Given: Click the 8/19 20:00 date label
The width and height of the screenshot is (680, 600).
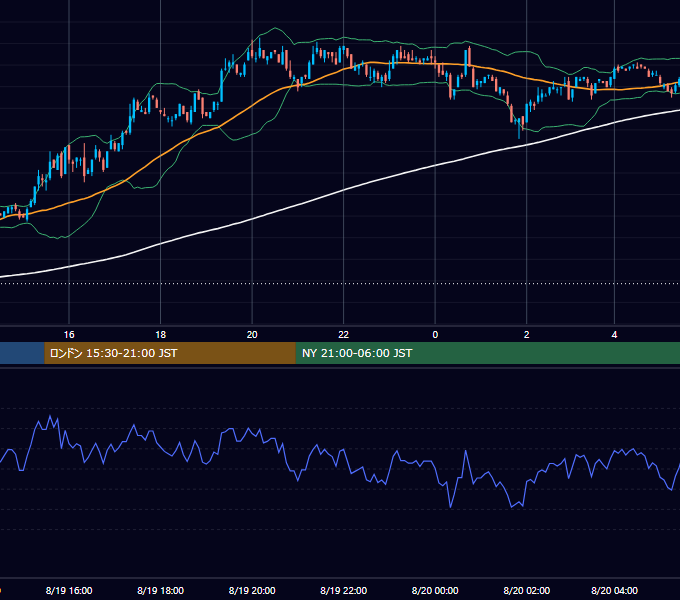Looking at the screenshot, I should tap(252, 590).
